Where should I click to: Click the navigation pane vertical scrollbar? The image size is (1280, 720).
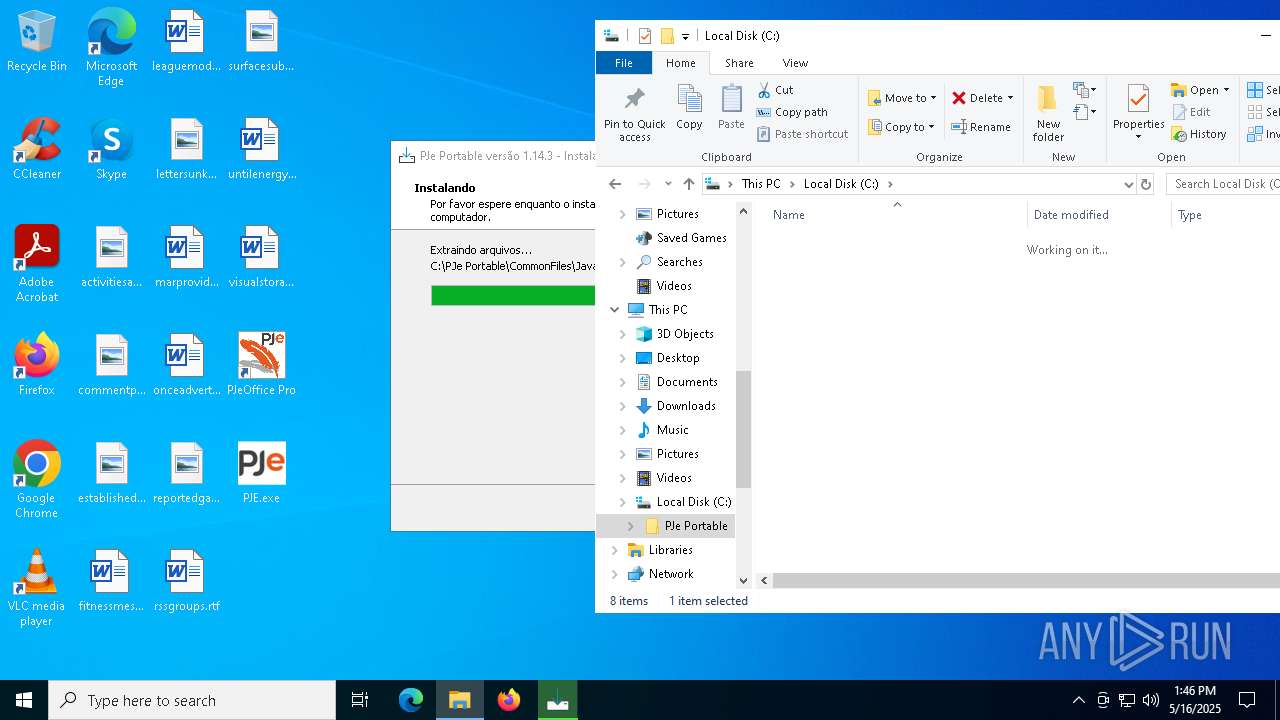[743, 430]
